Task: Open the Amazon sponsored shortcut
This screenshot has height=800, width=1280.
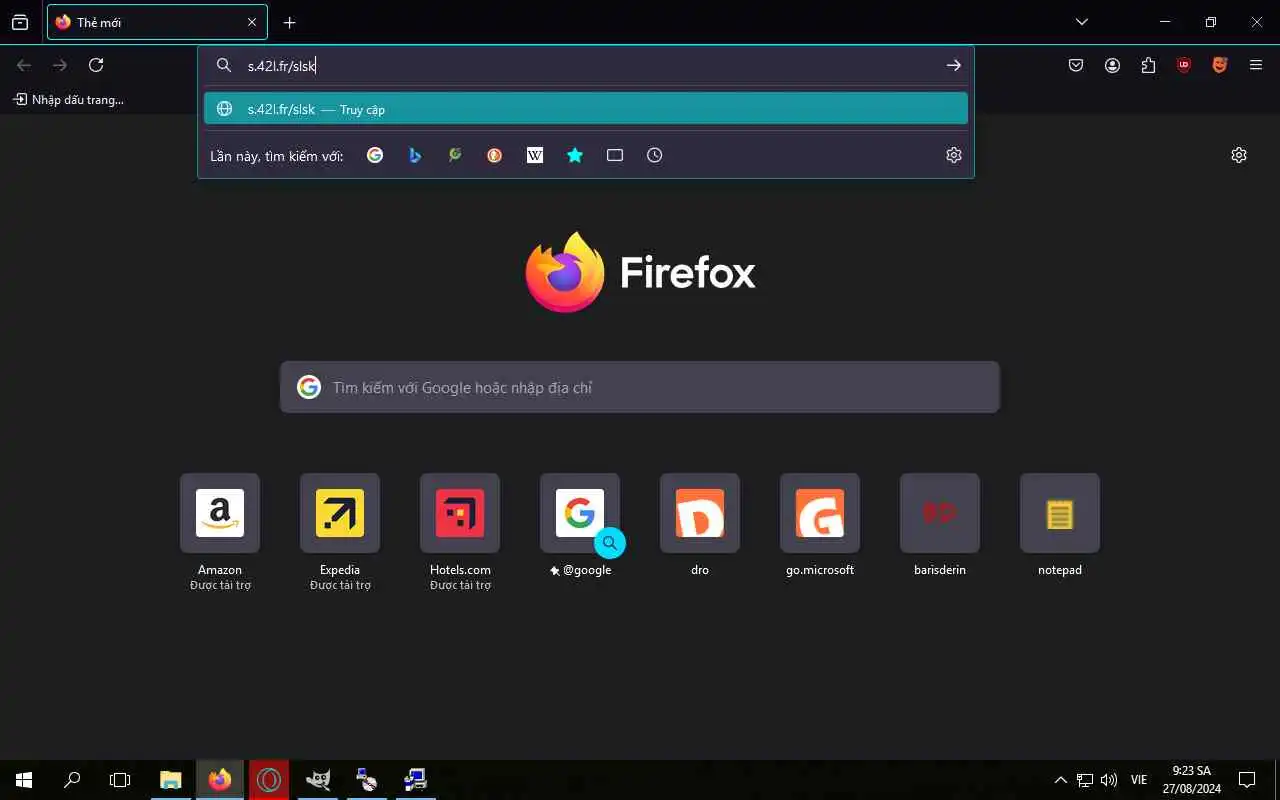Action: (220, 513)
